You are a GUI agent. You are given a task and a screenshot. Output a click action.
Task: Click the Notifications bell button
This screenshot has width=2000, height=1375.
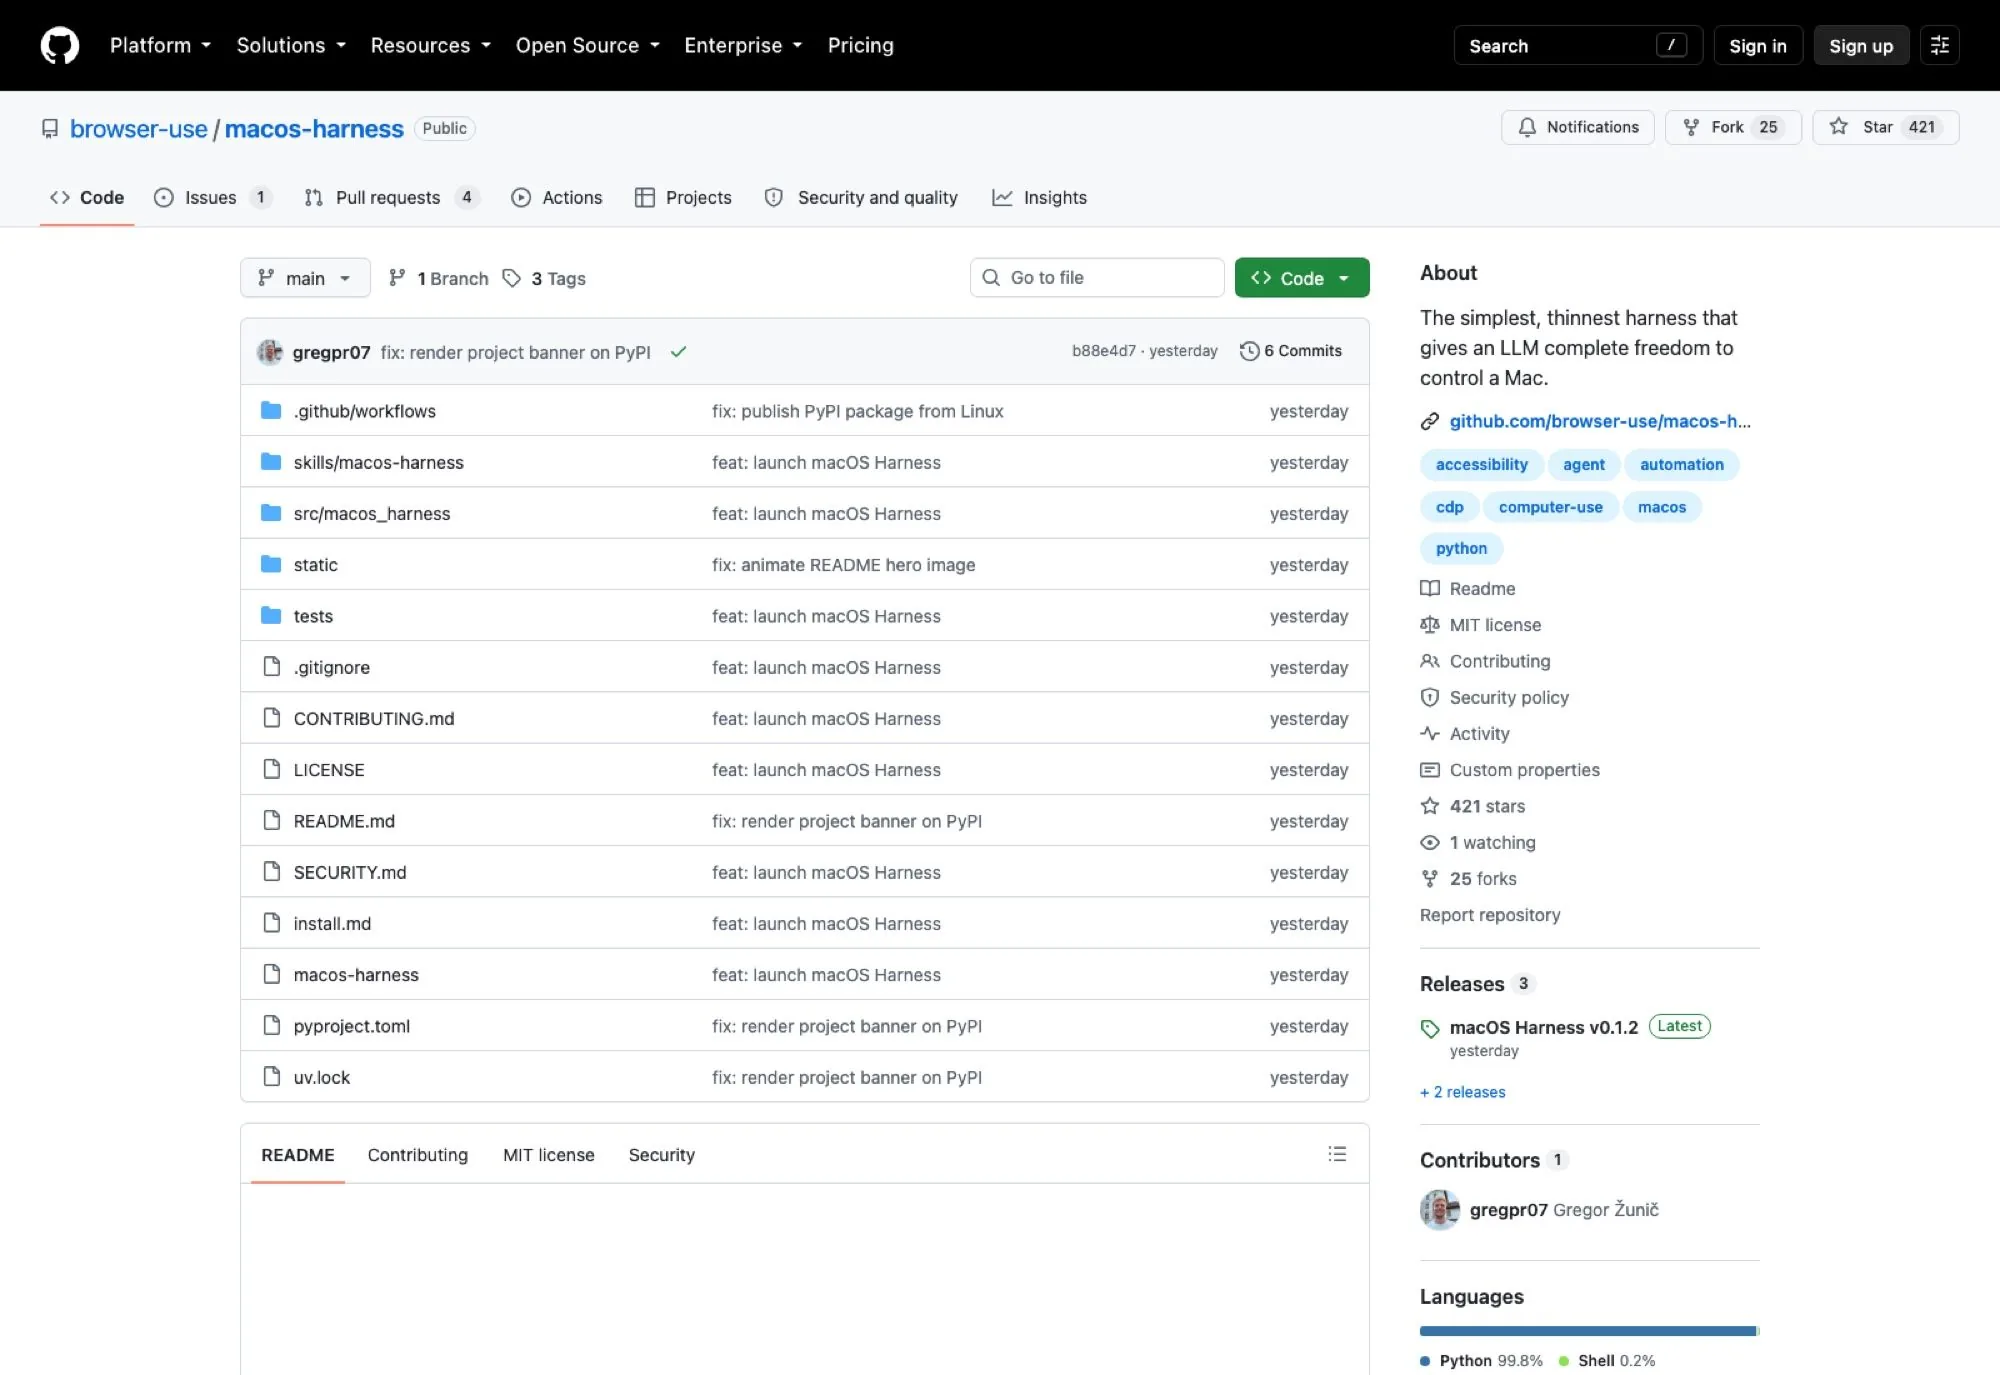tap(1577, 127)
